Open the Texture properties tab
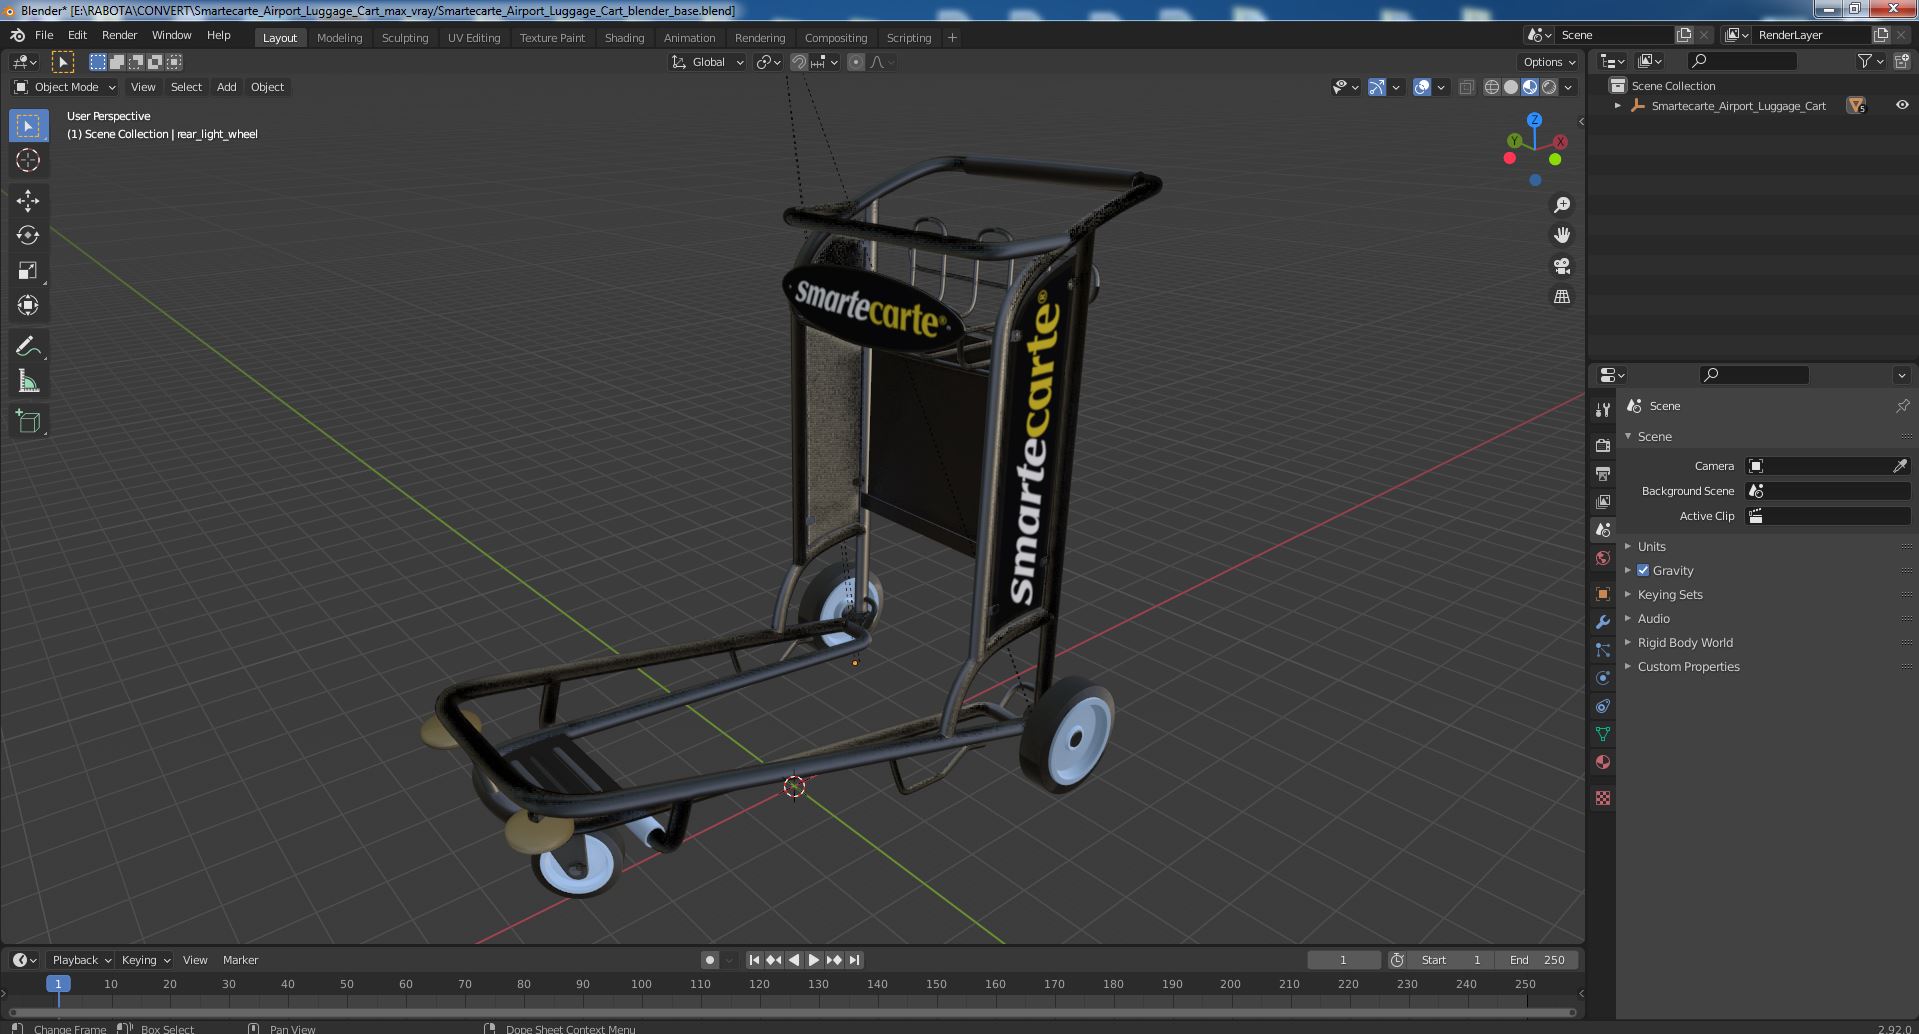Screen dimensions: 1919x1034 tap(1603, 798)
